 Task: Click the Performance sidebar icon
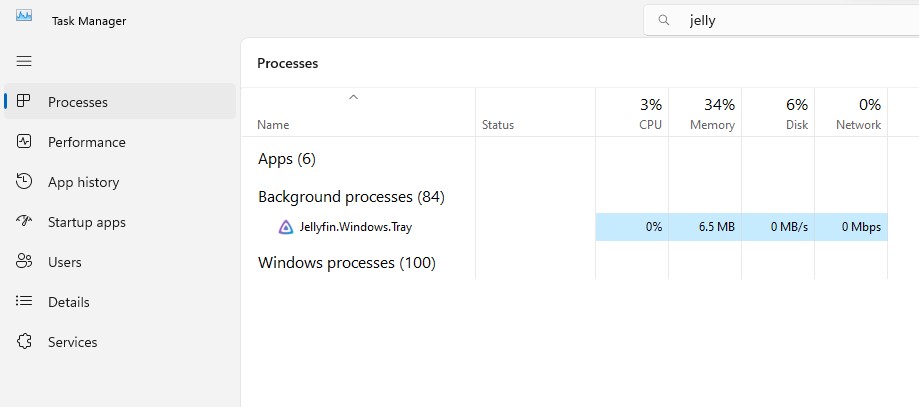click(x=25, y=142)
